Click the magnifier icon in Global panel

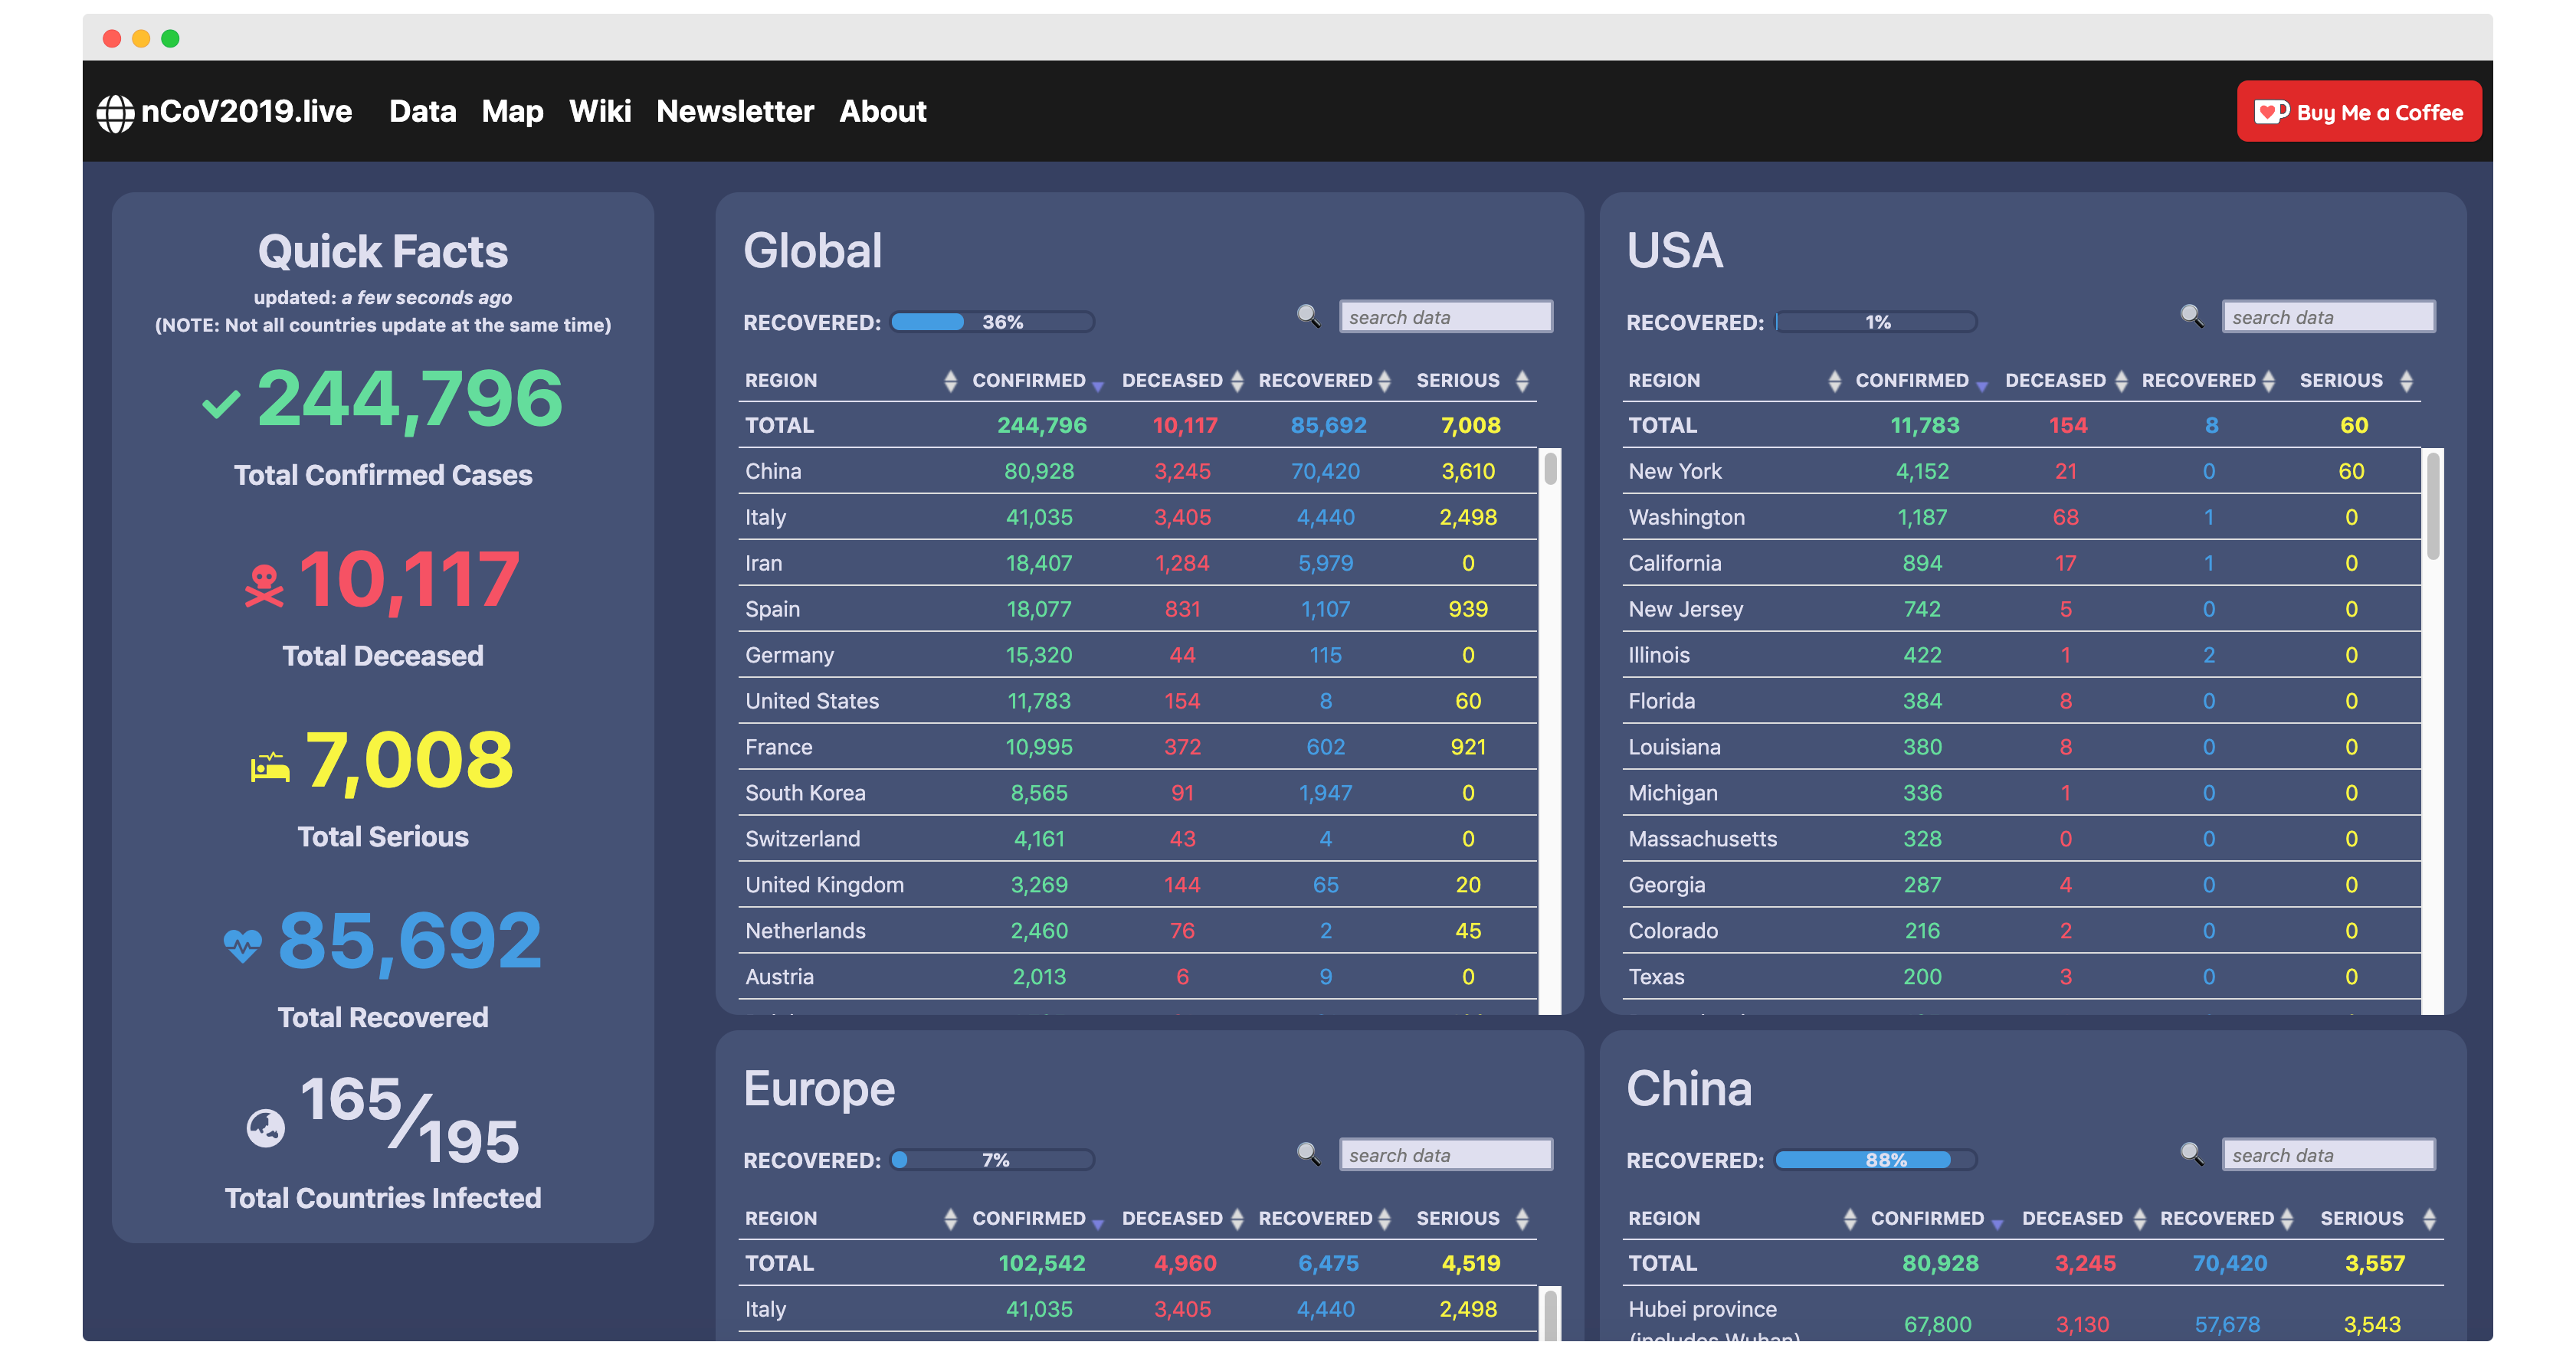1307,316
